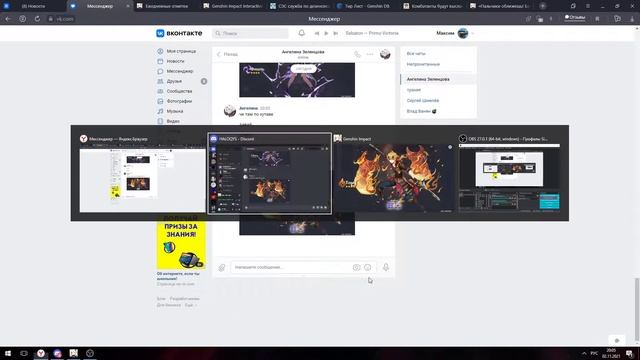Start a call with the phone icon
The image size is (640, 360).
point(358,54)
